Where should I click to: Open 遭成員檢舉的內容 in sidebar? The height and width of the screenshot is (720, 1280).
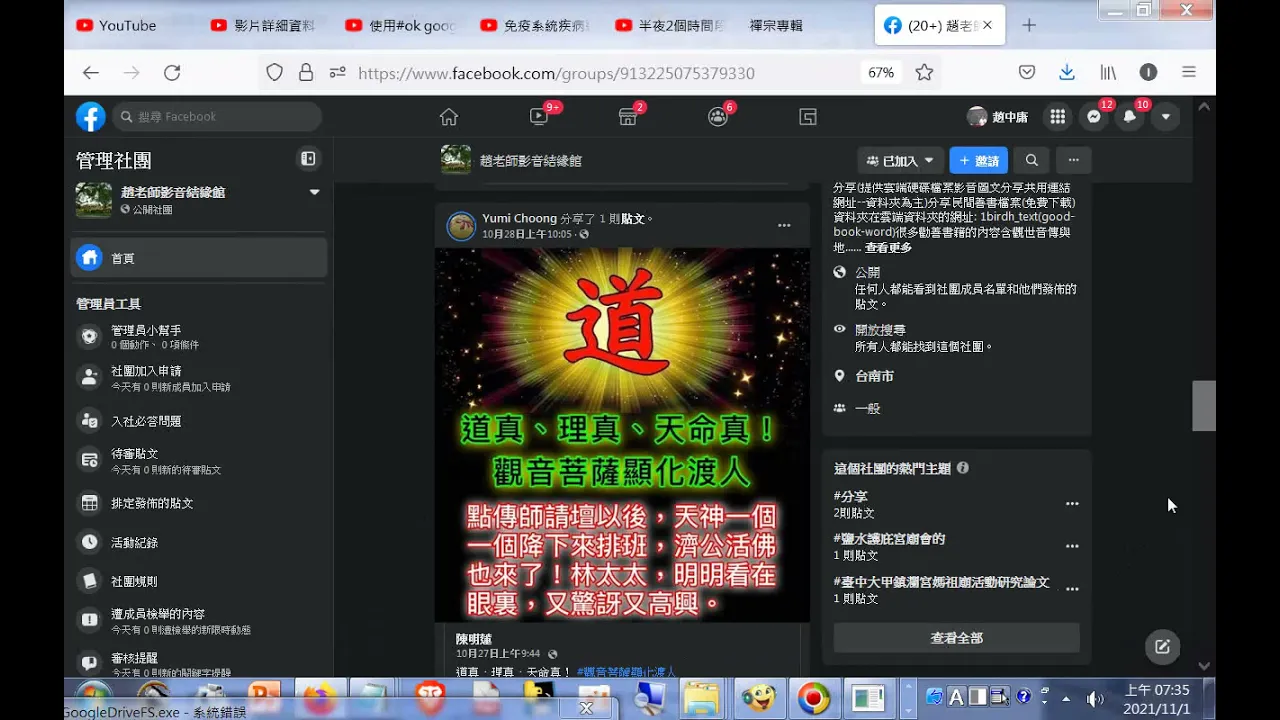(x=199, y=621)
